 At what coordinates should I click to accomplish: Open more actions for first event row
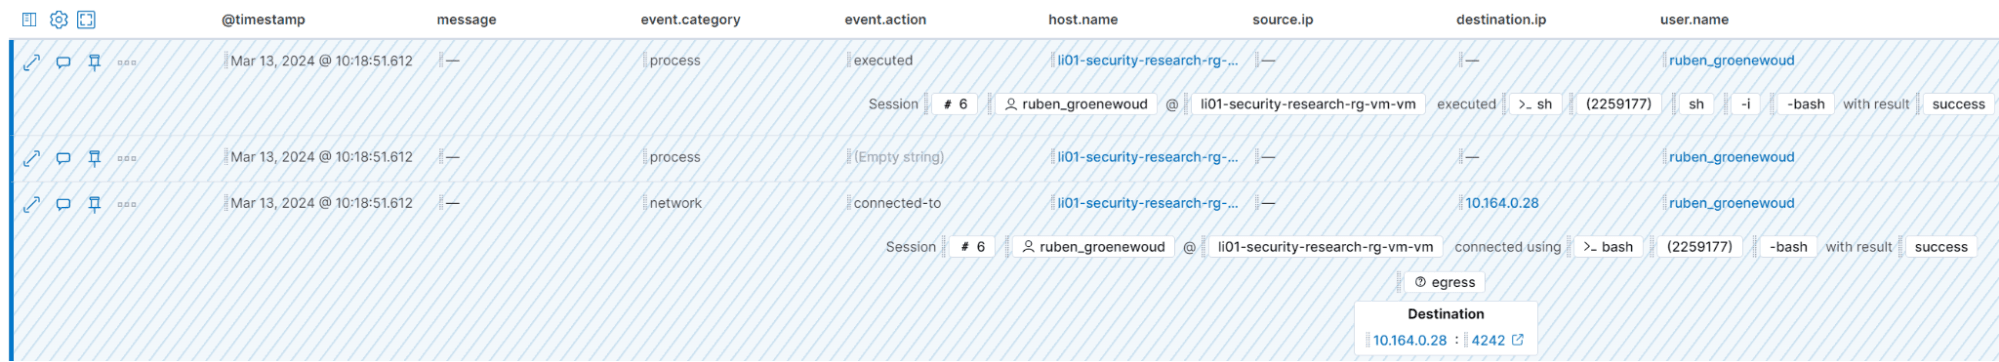click(127, 62)
